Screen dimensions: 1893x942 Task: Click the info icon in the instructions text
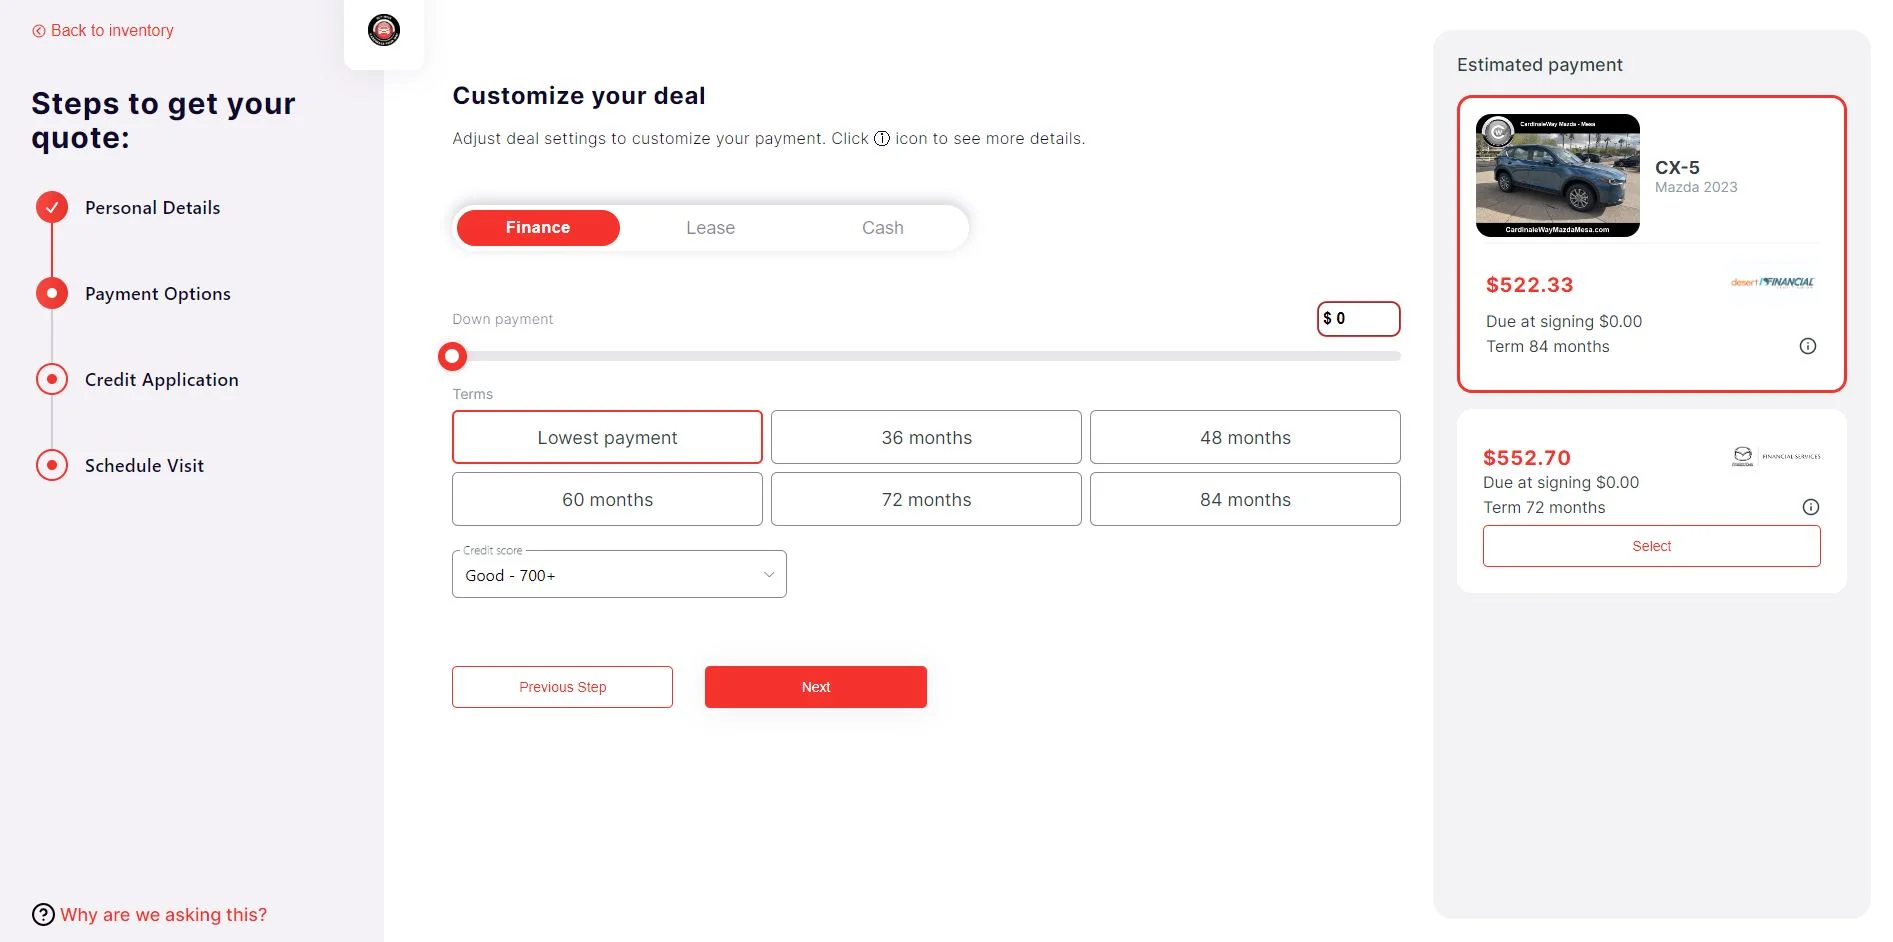[x=882, y=138]
